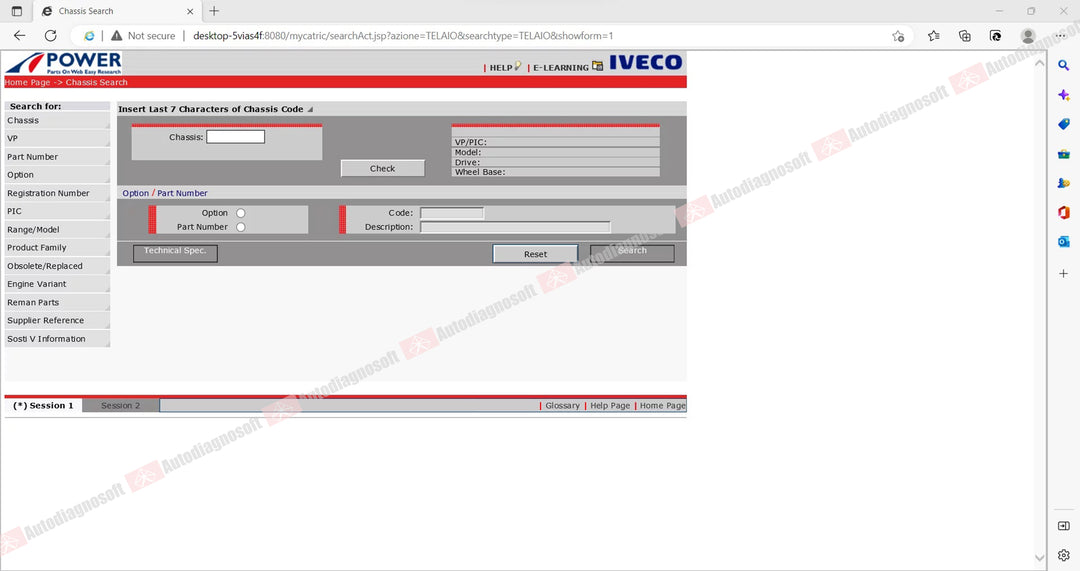The width and height of the screenshot is (1080, 571).
Task: Click the browser Back arrow
Action: (x=19, y=36)
